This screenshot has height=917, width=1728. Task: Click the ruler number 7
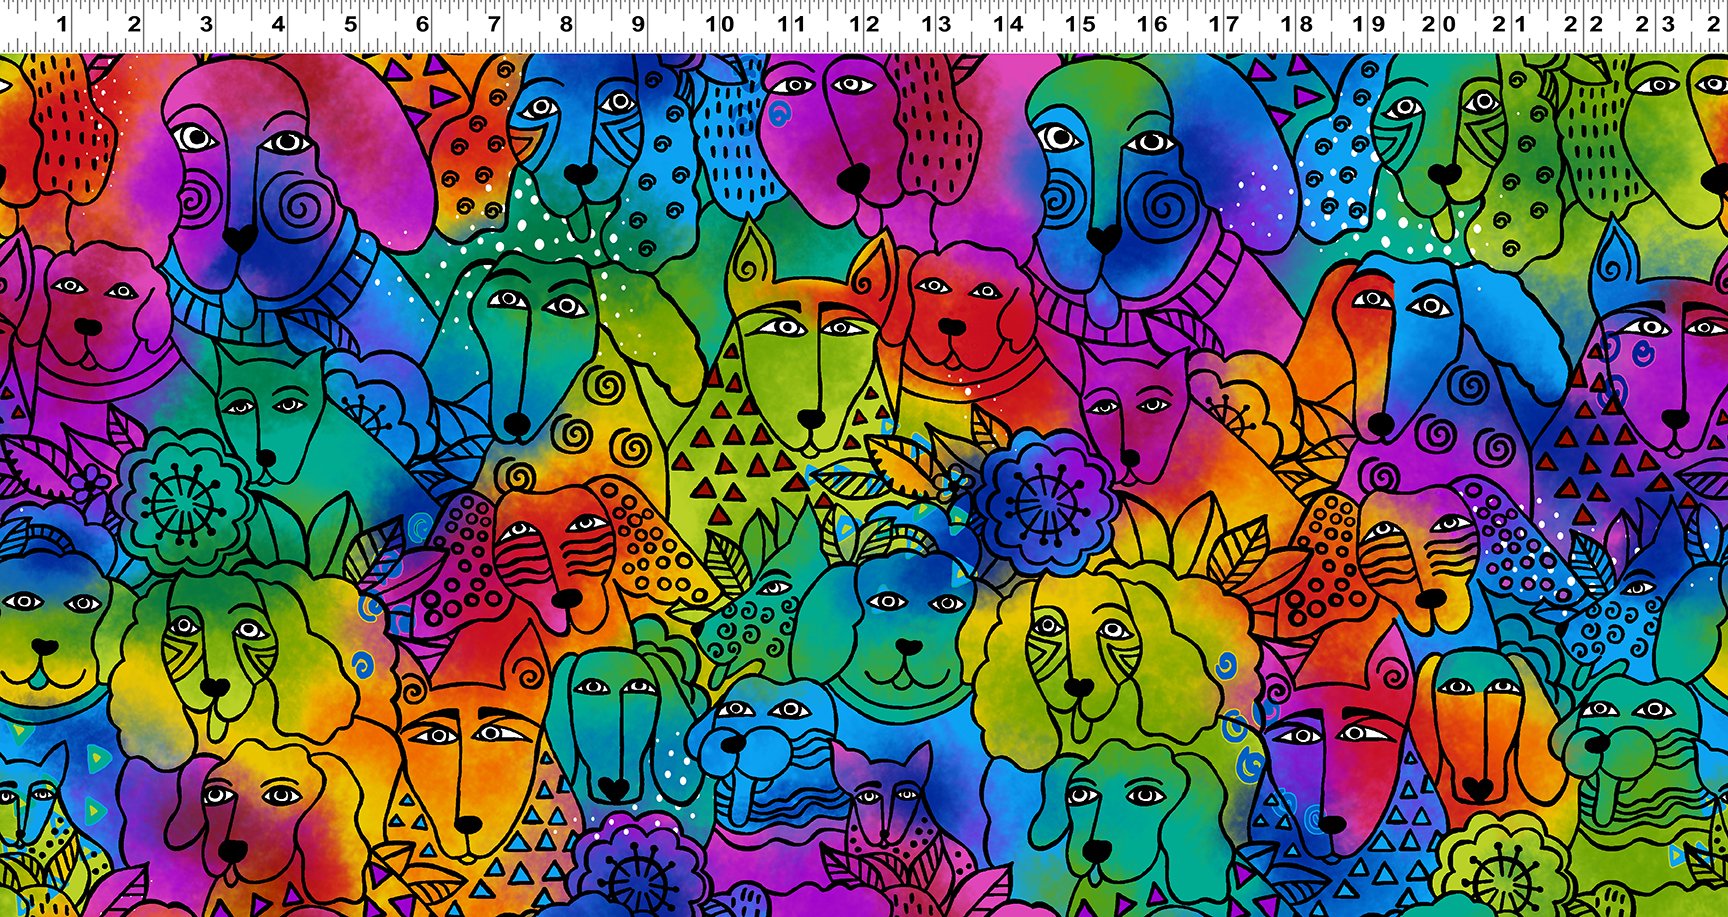tap(494, 24)
